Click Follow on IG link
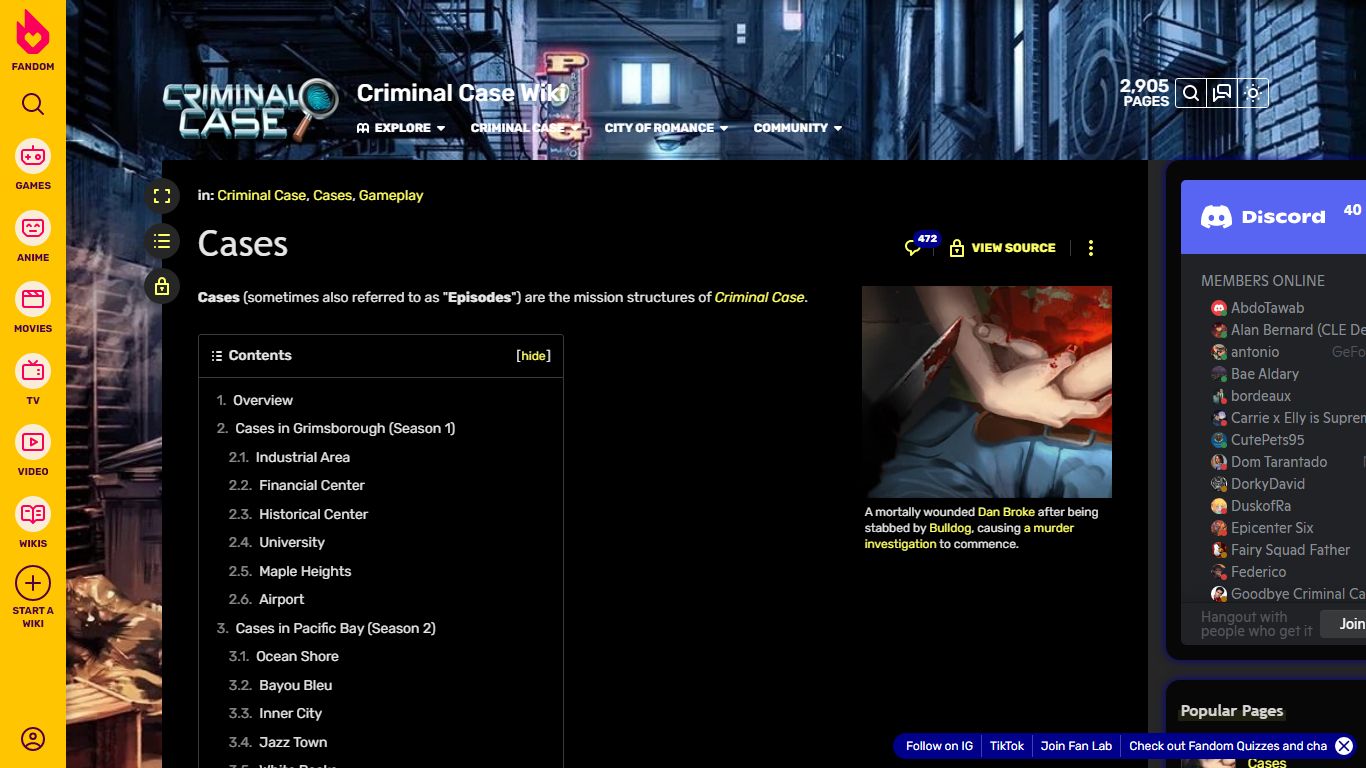Viewport: 1366px width, 768px height. 939,746
